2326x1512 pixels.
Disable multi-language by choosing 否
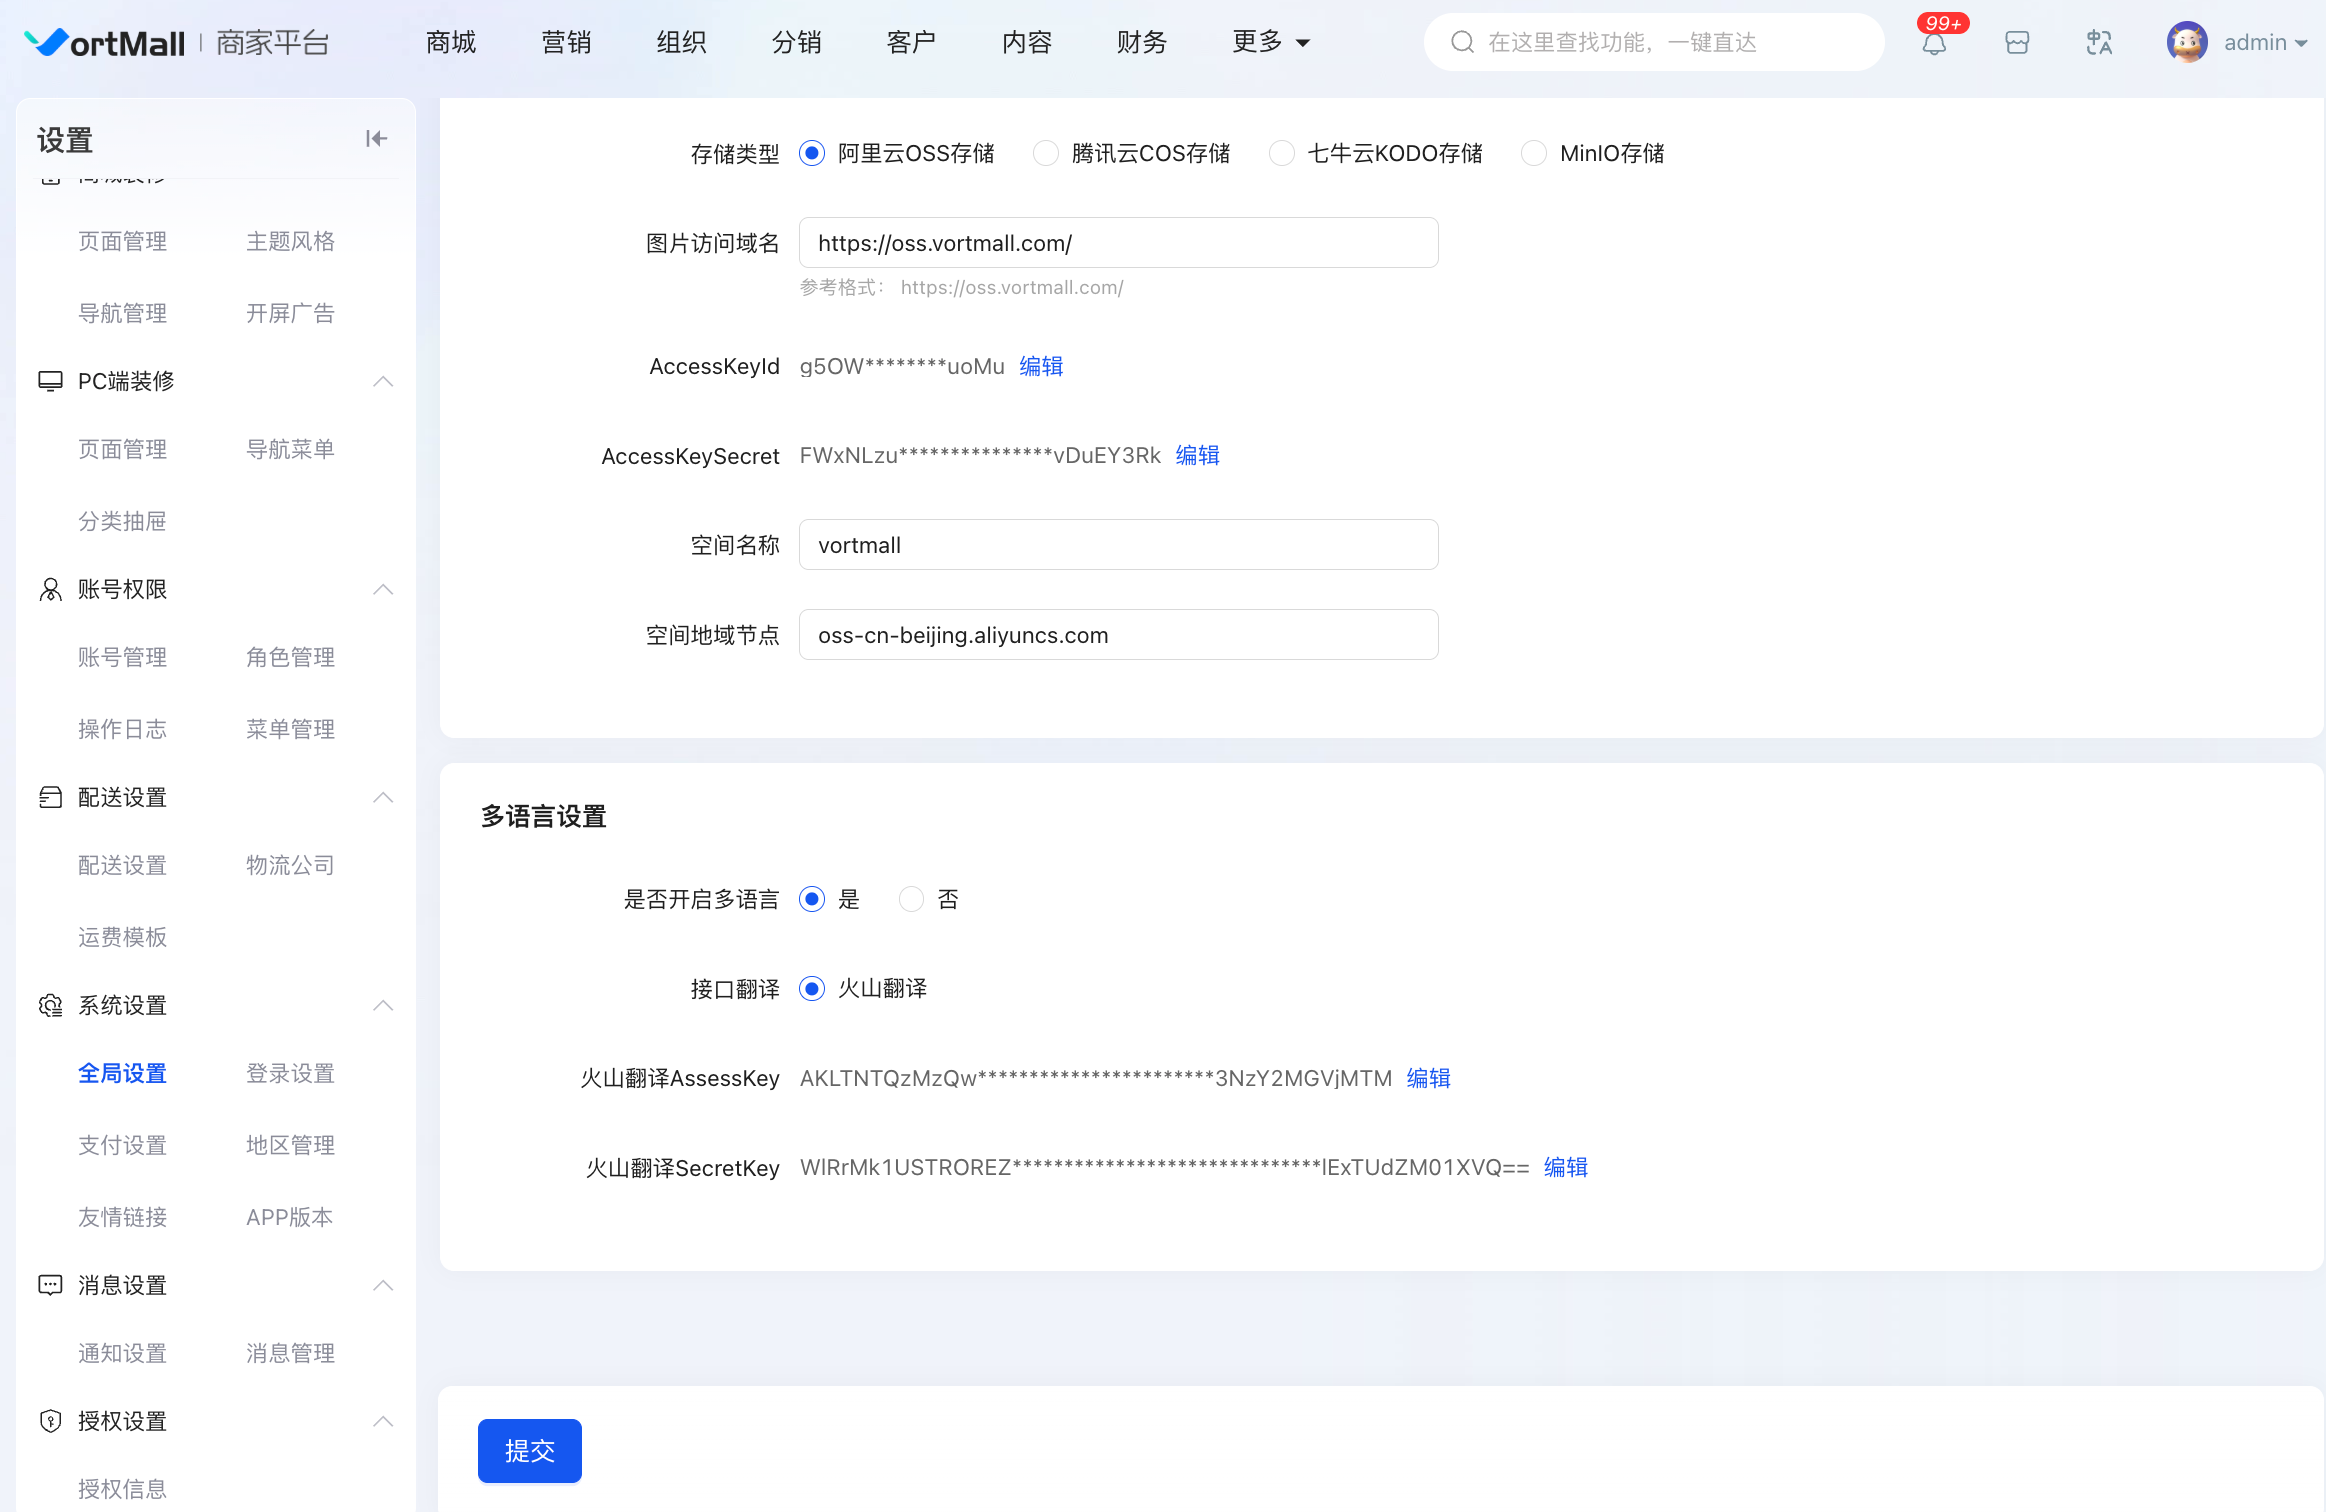[x=911, y=899]
